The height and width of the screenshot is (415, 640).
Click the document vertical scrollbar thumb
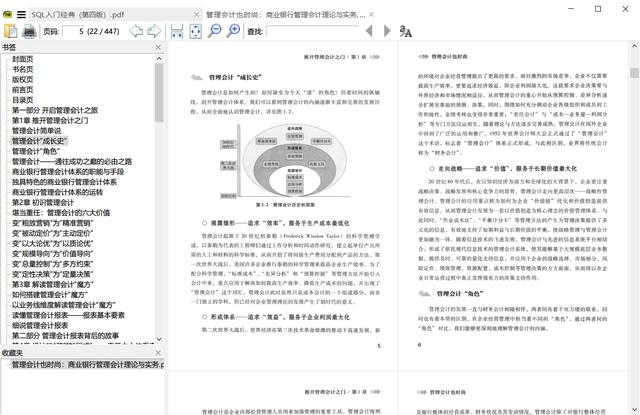coord(634,73)
